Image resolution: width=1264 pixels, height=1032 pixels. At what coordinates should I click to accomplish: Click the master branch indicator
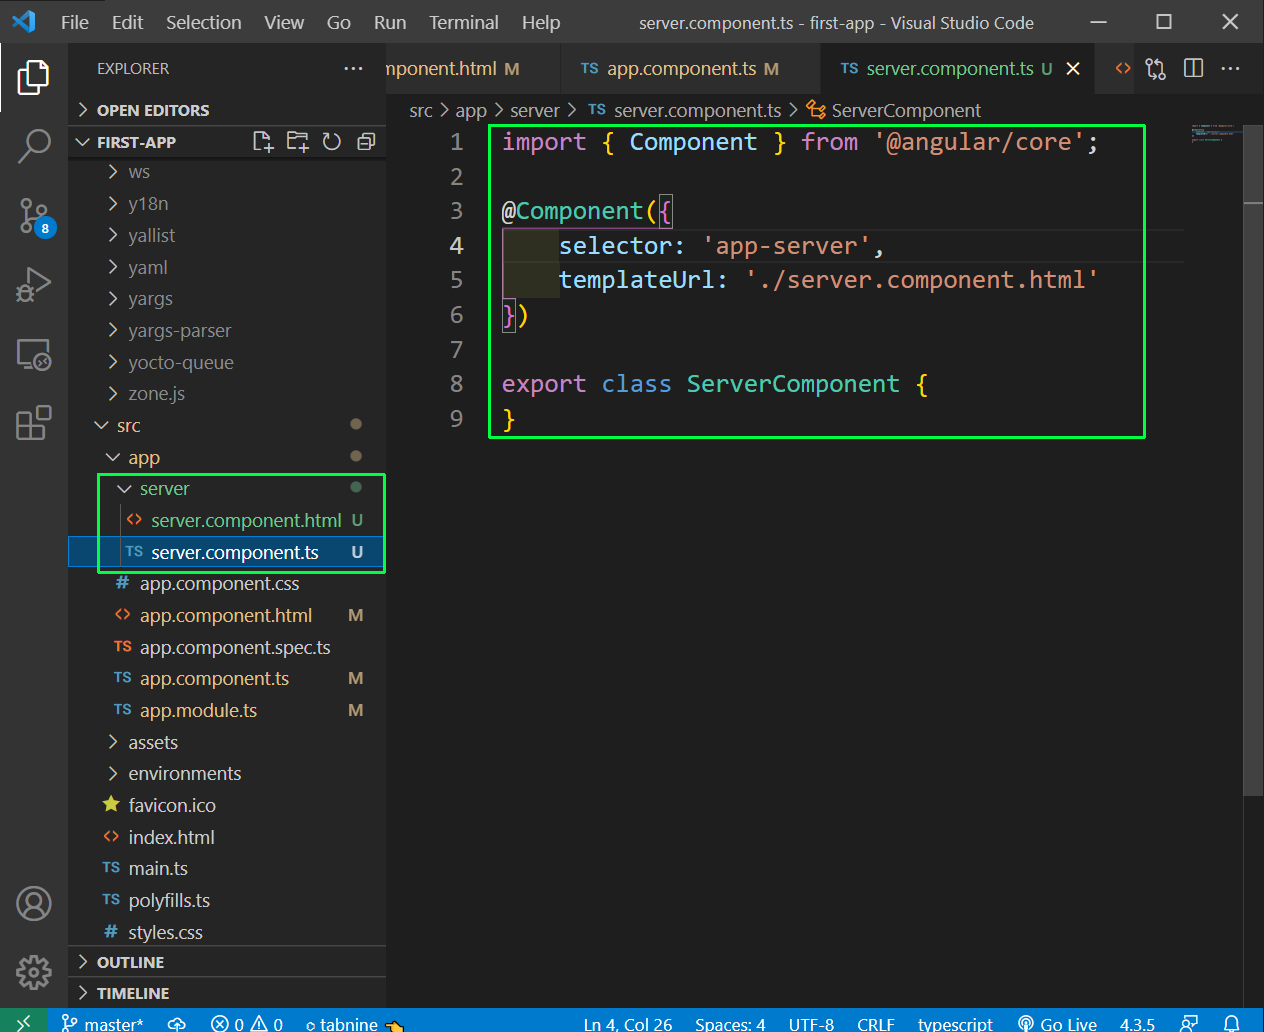pyautogui.click(x=102, y=1023)
